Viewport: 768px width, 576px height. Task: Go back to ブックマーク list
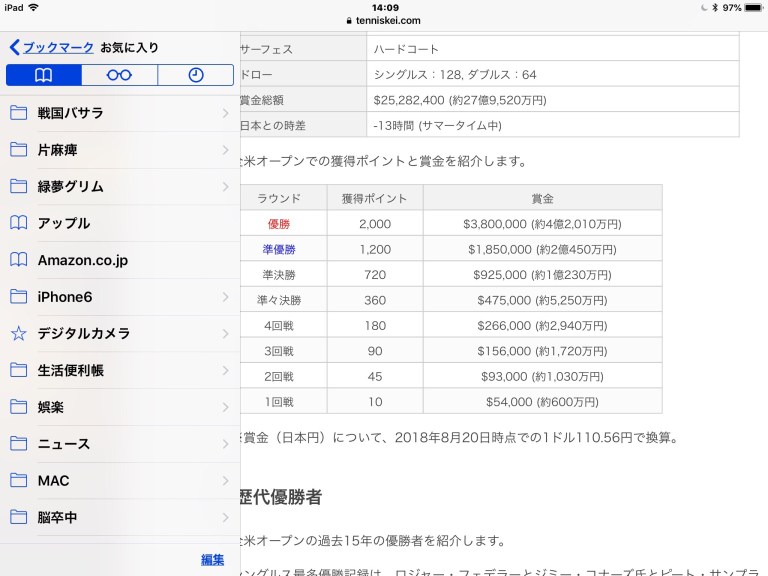pyautogui.click(x=52, y=47)
